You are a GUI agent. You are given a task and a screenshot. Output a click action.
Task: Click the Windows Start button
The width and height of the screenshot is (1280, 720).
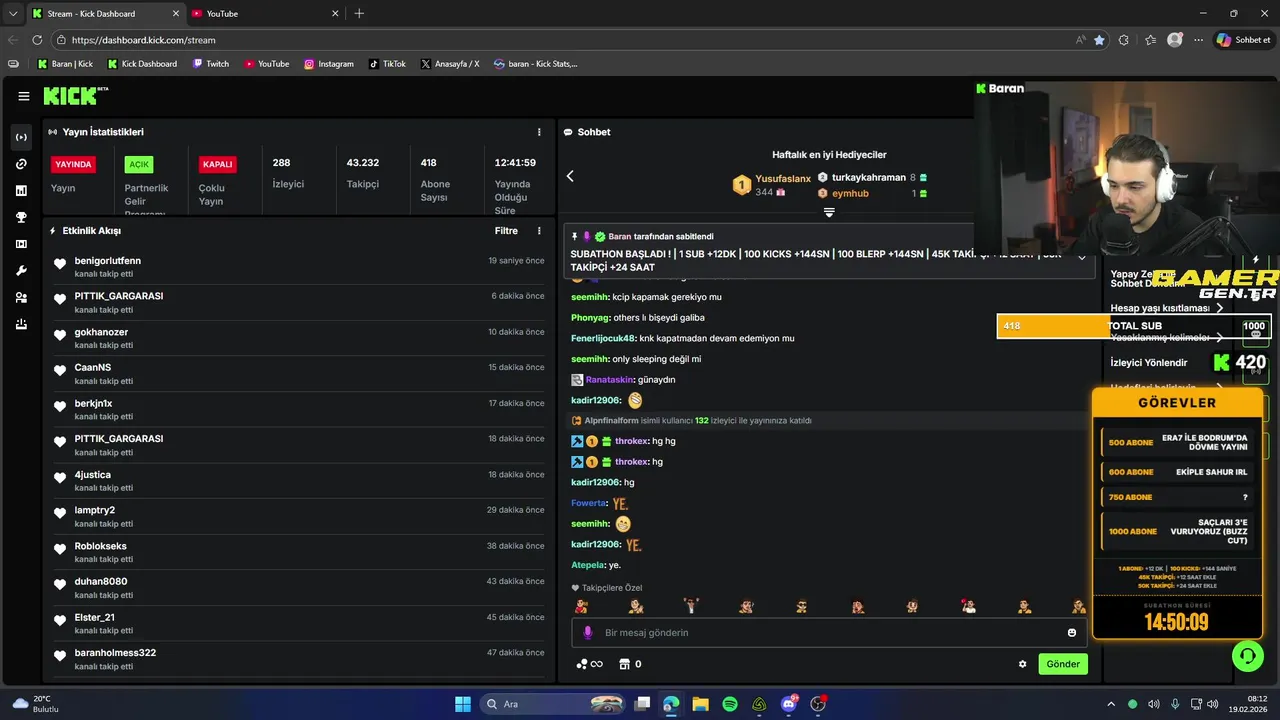point(463,704)
